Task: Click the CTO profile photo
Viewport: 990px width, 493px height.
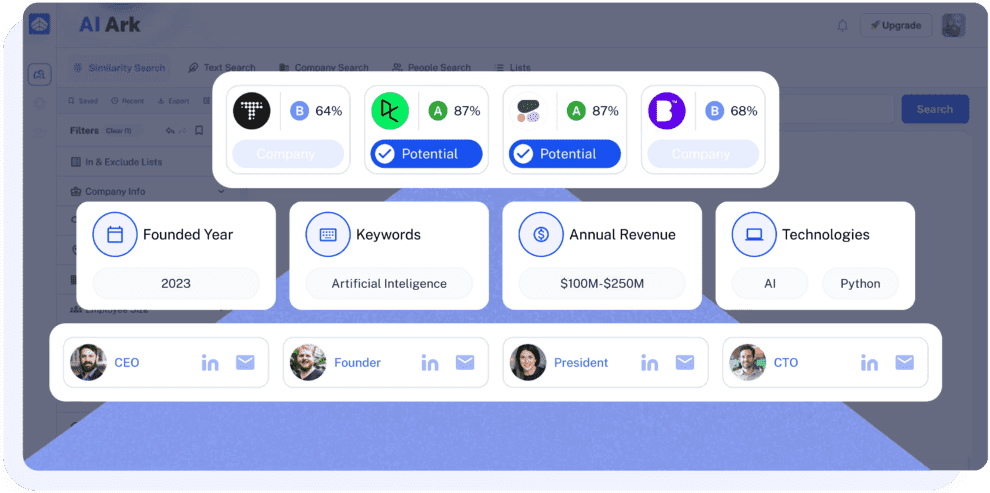Action: (748, 362)
